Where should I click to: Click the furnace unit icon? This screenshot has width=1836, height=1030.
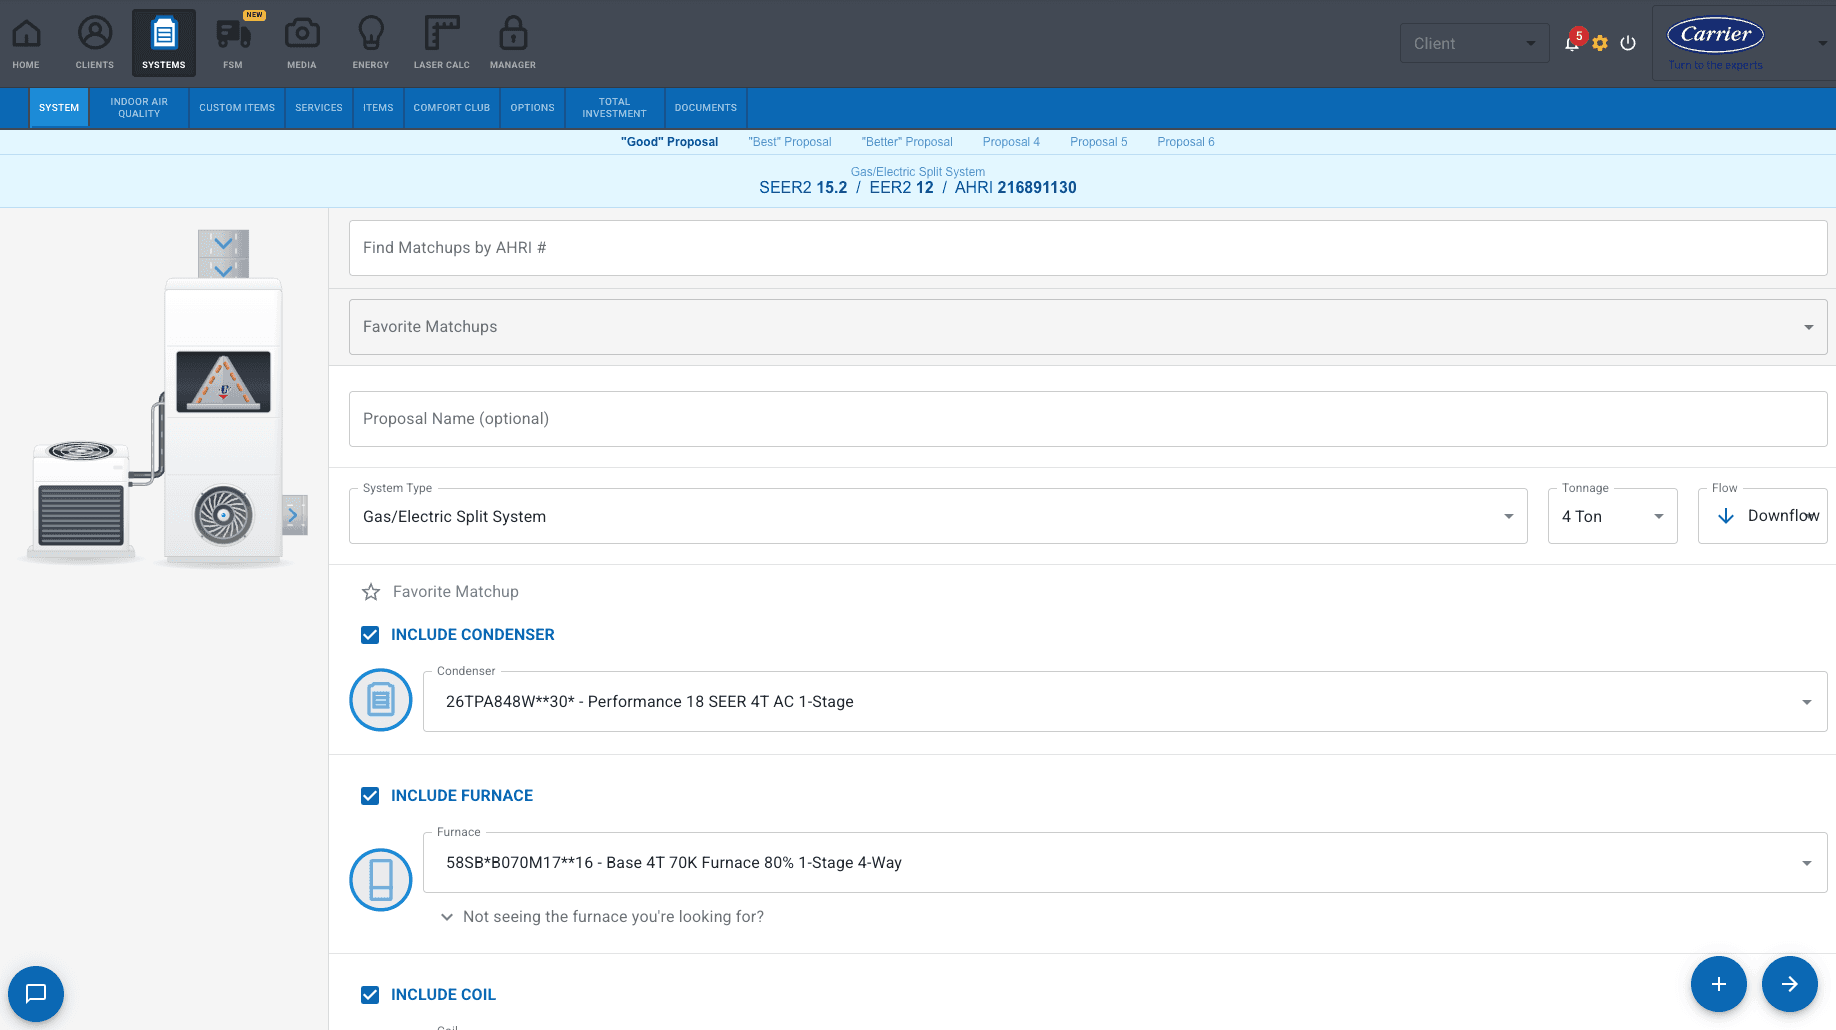381,880
